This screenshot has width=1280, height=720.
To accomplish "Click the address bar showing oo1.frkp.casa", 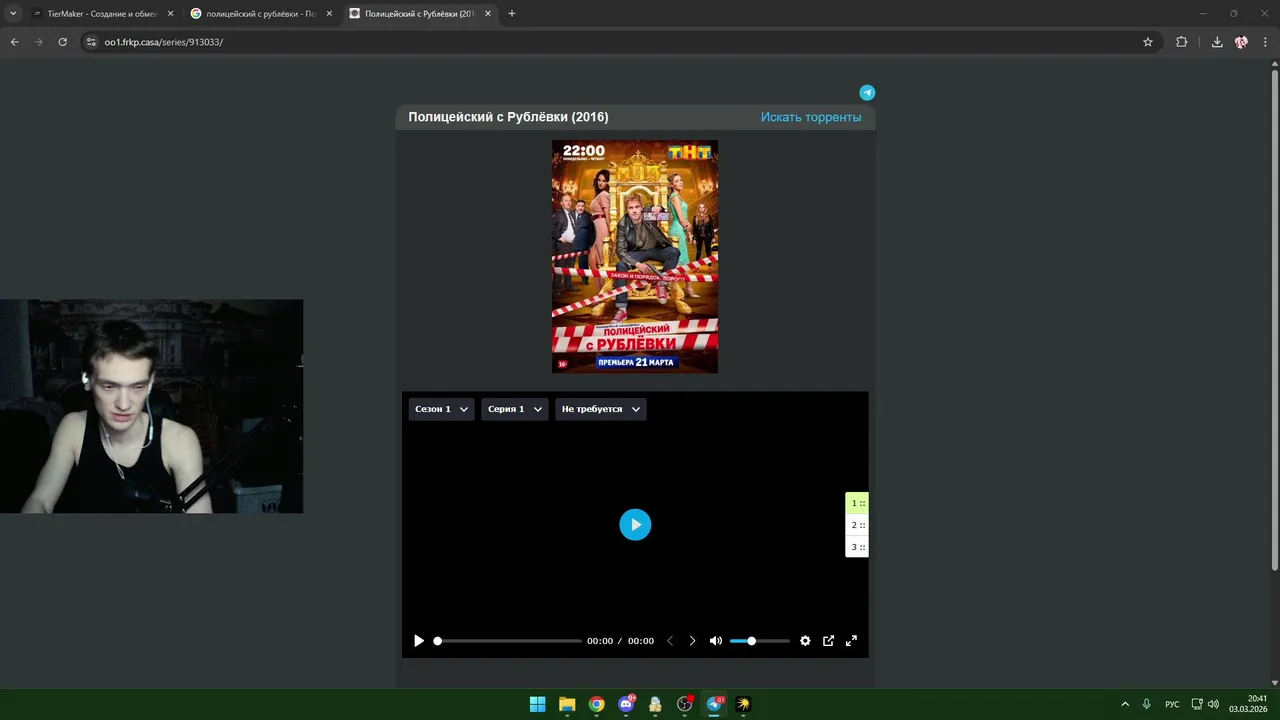I will tap(620, 42).
